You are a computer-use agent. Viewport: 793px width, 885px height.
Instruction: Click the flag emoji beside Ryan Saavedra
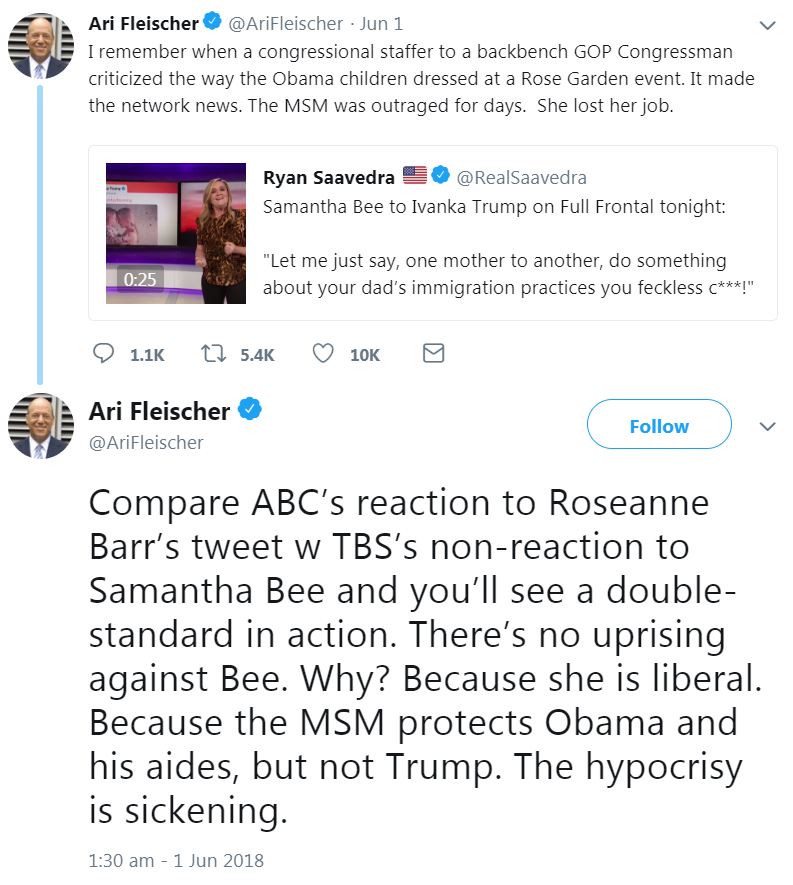[x=414, y=177]
